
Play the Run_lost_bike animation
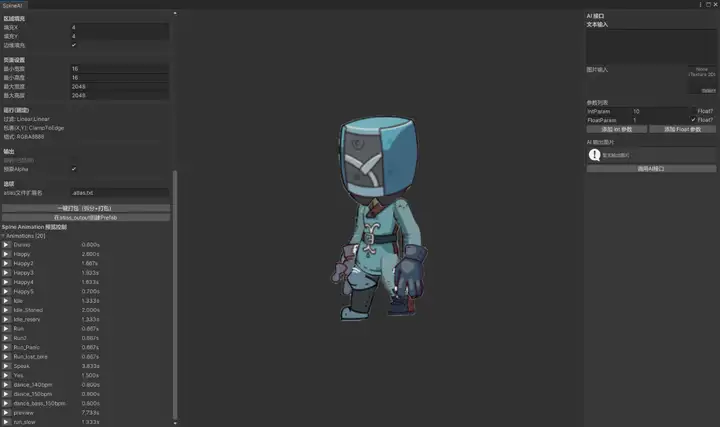6,357
